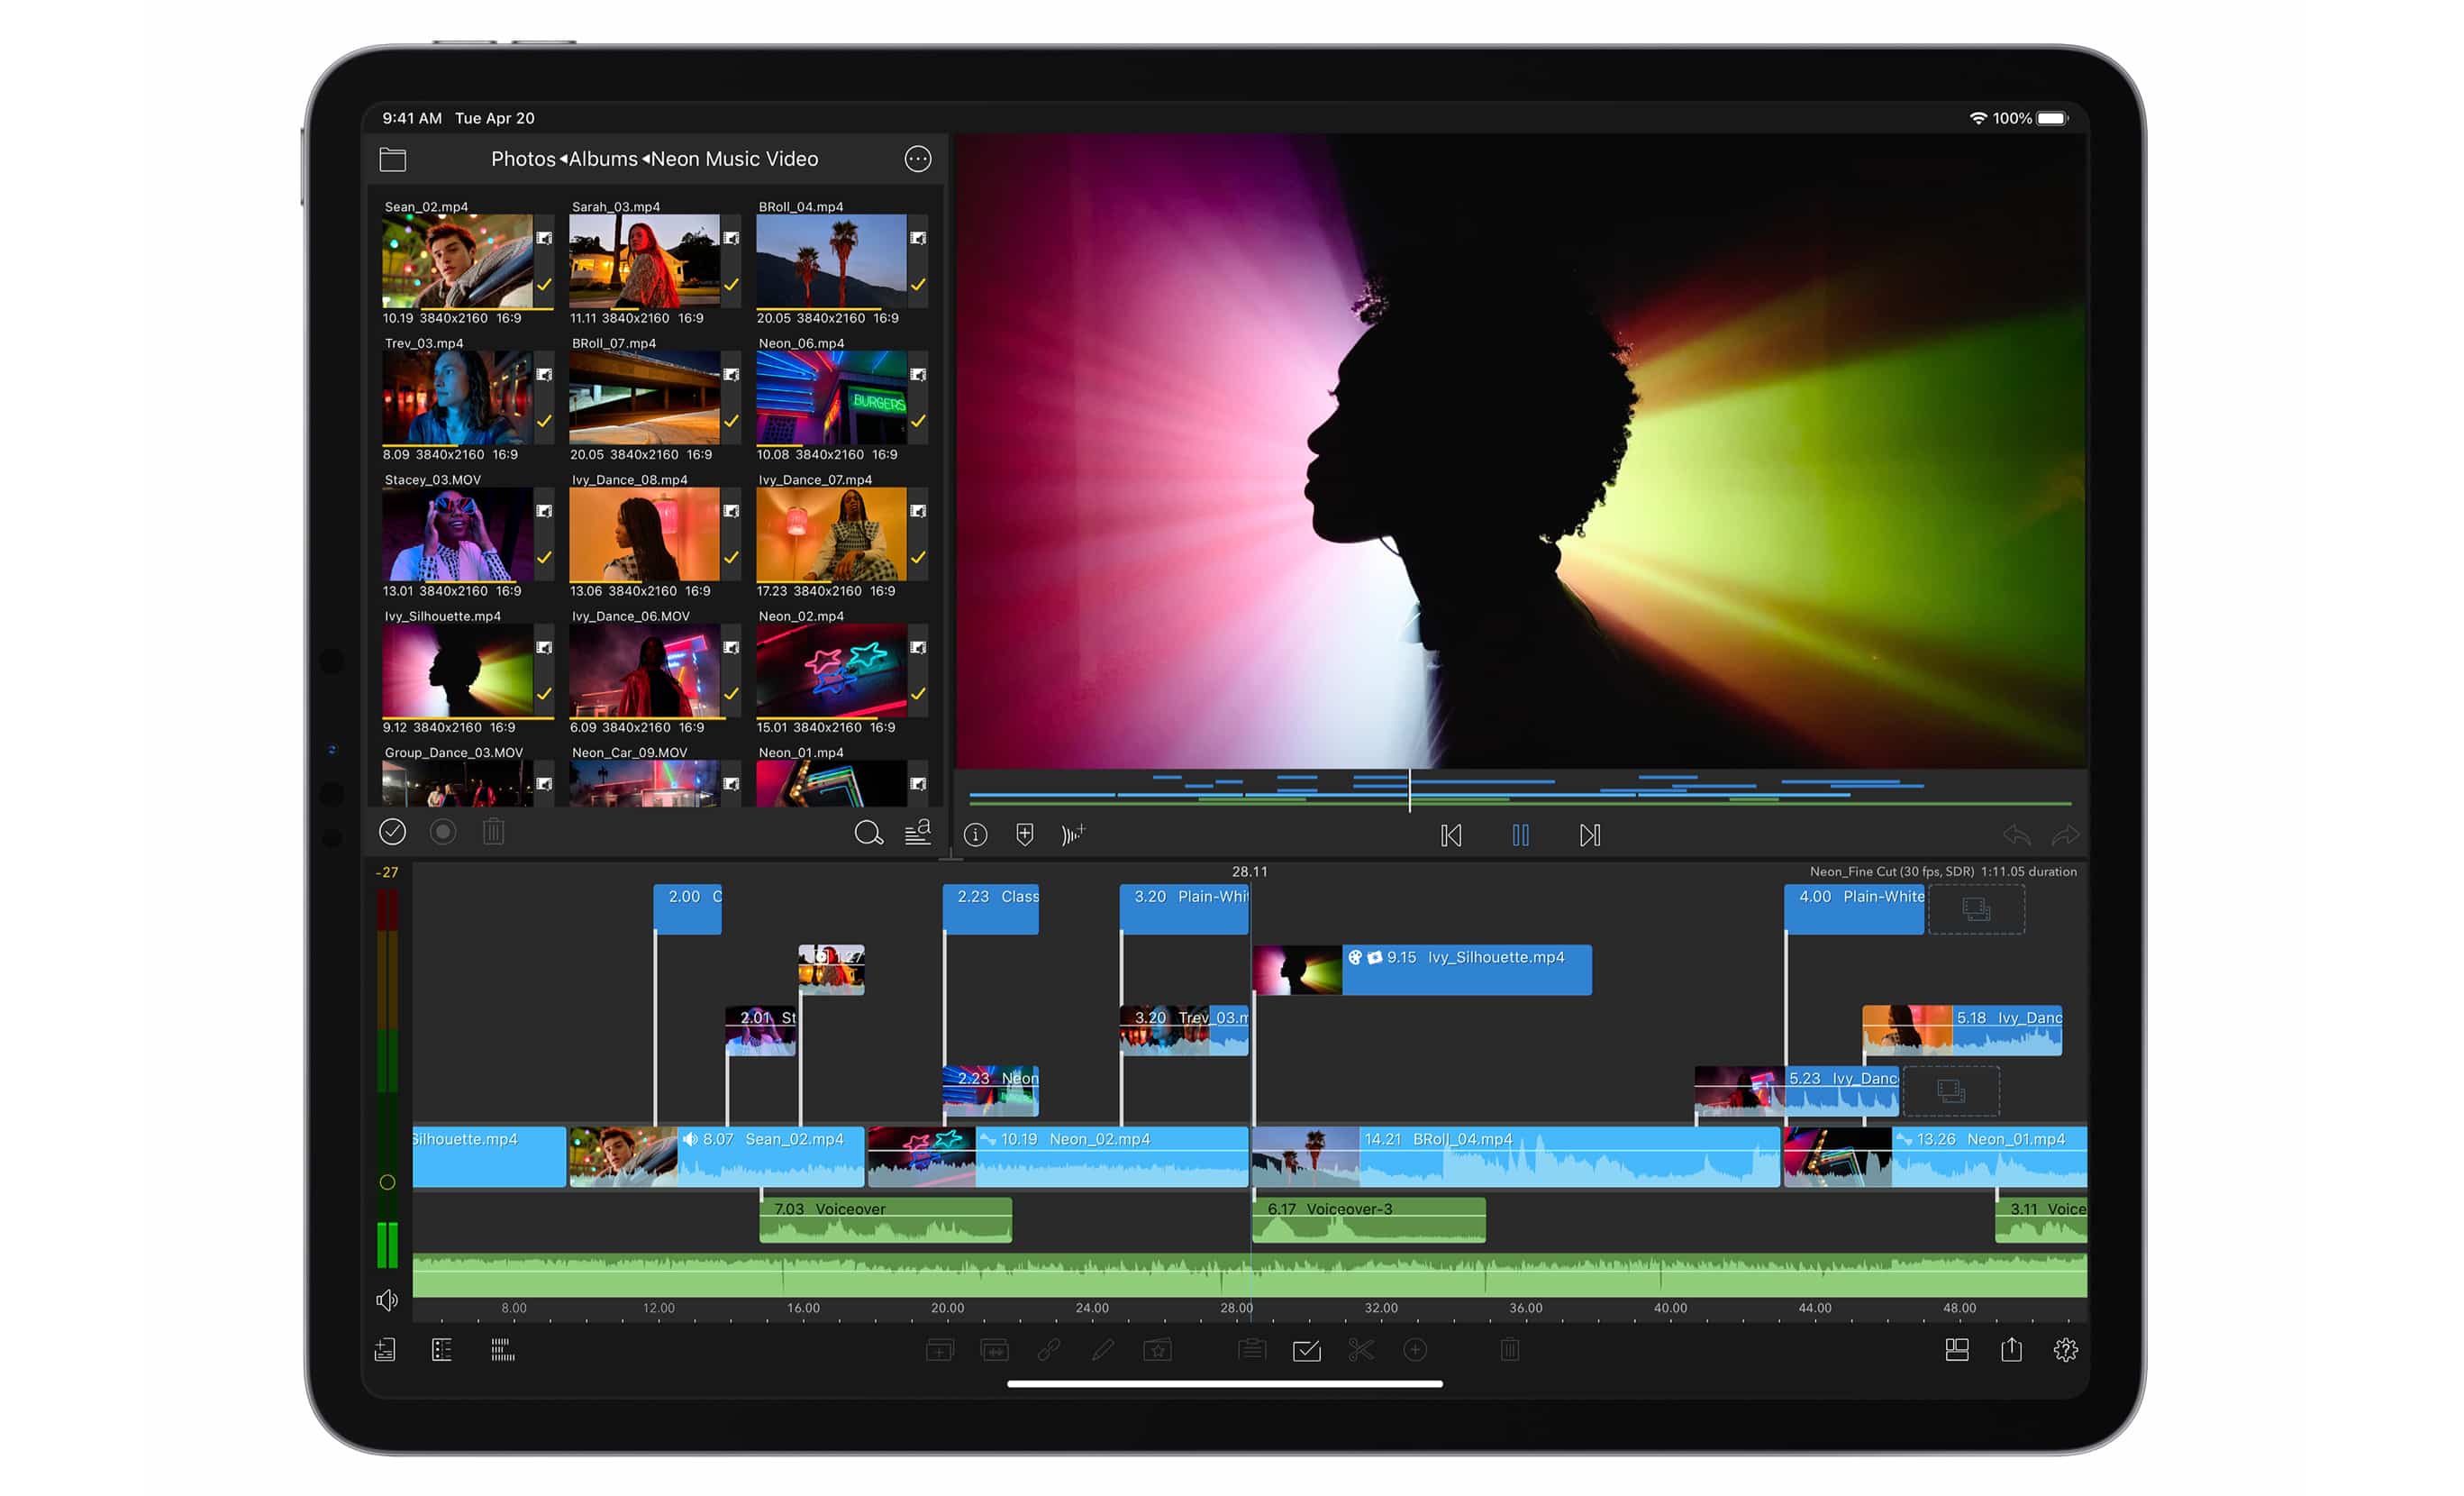Screen dimensions: 2464x1496
Task: Mute audio using the speaker icon
Action: 387,1300
